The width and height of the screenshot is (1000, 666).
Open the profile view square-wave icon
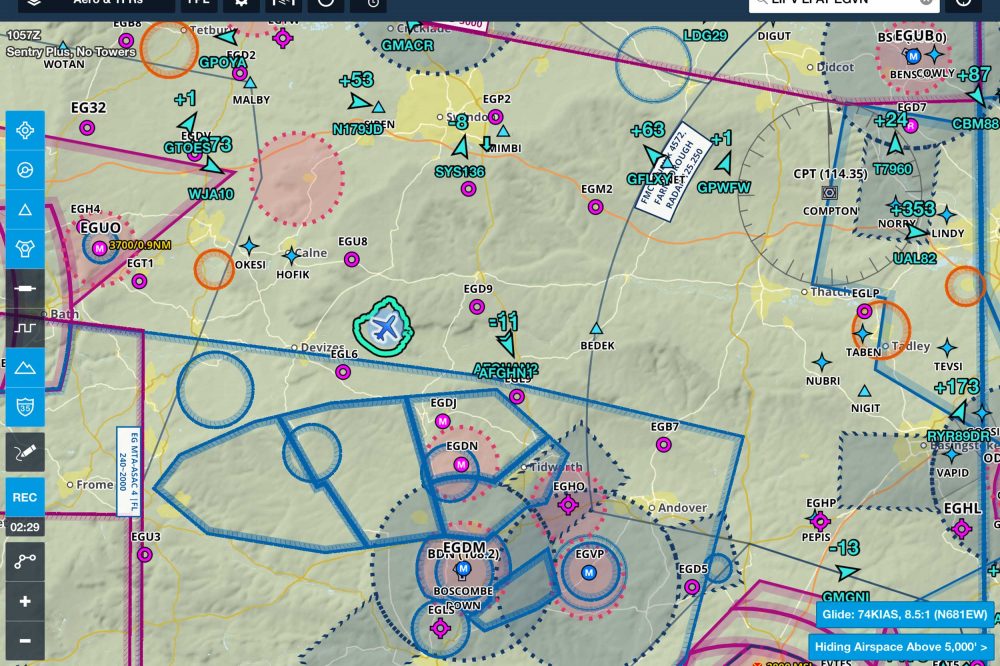25,328
